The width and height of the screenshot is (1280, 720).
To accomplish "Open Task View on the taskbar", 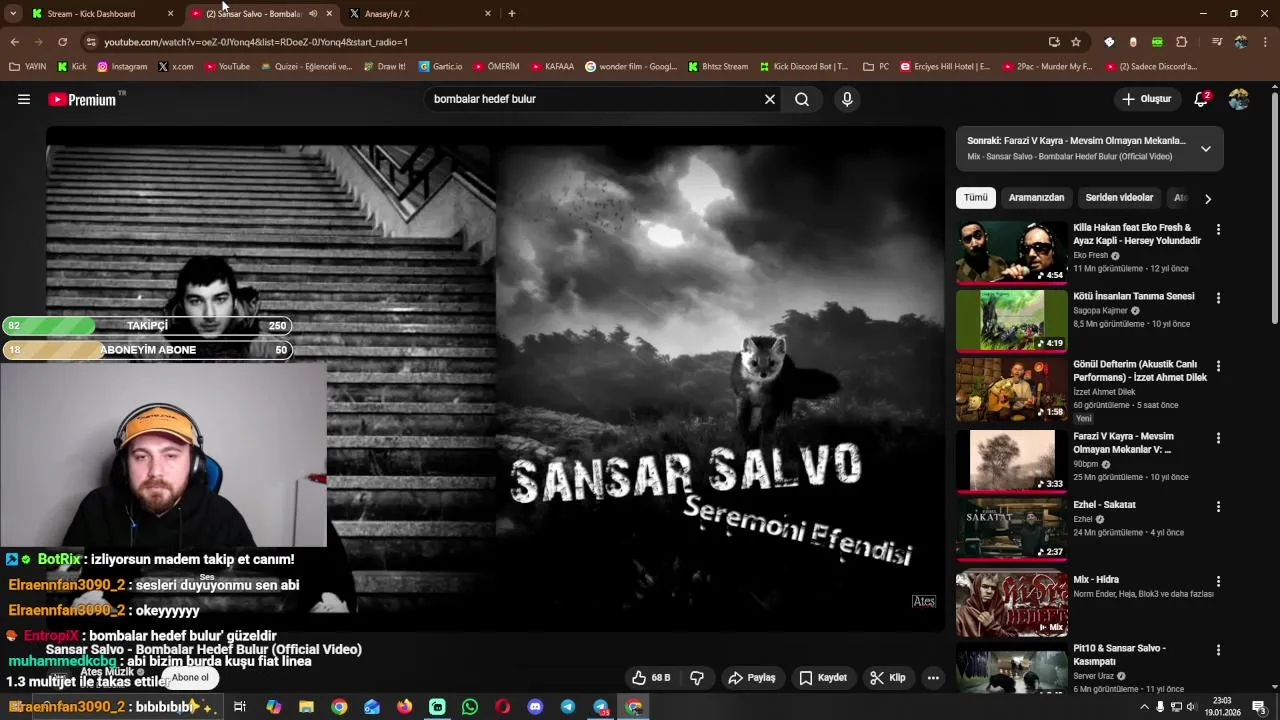I will pyautogui.click(x=240, y=707).
